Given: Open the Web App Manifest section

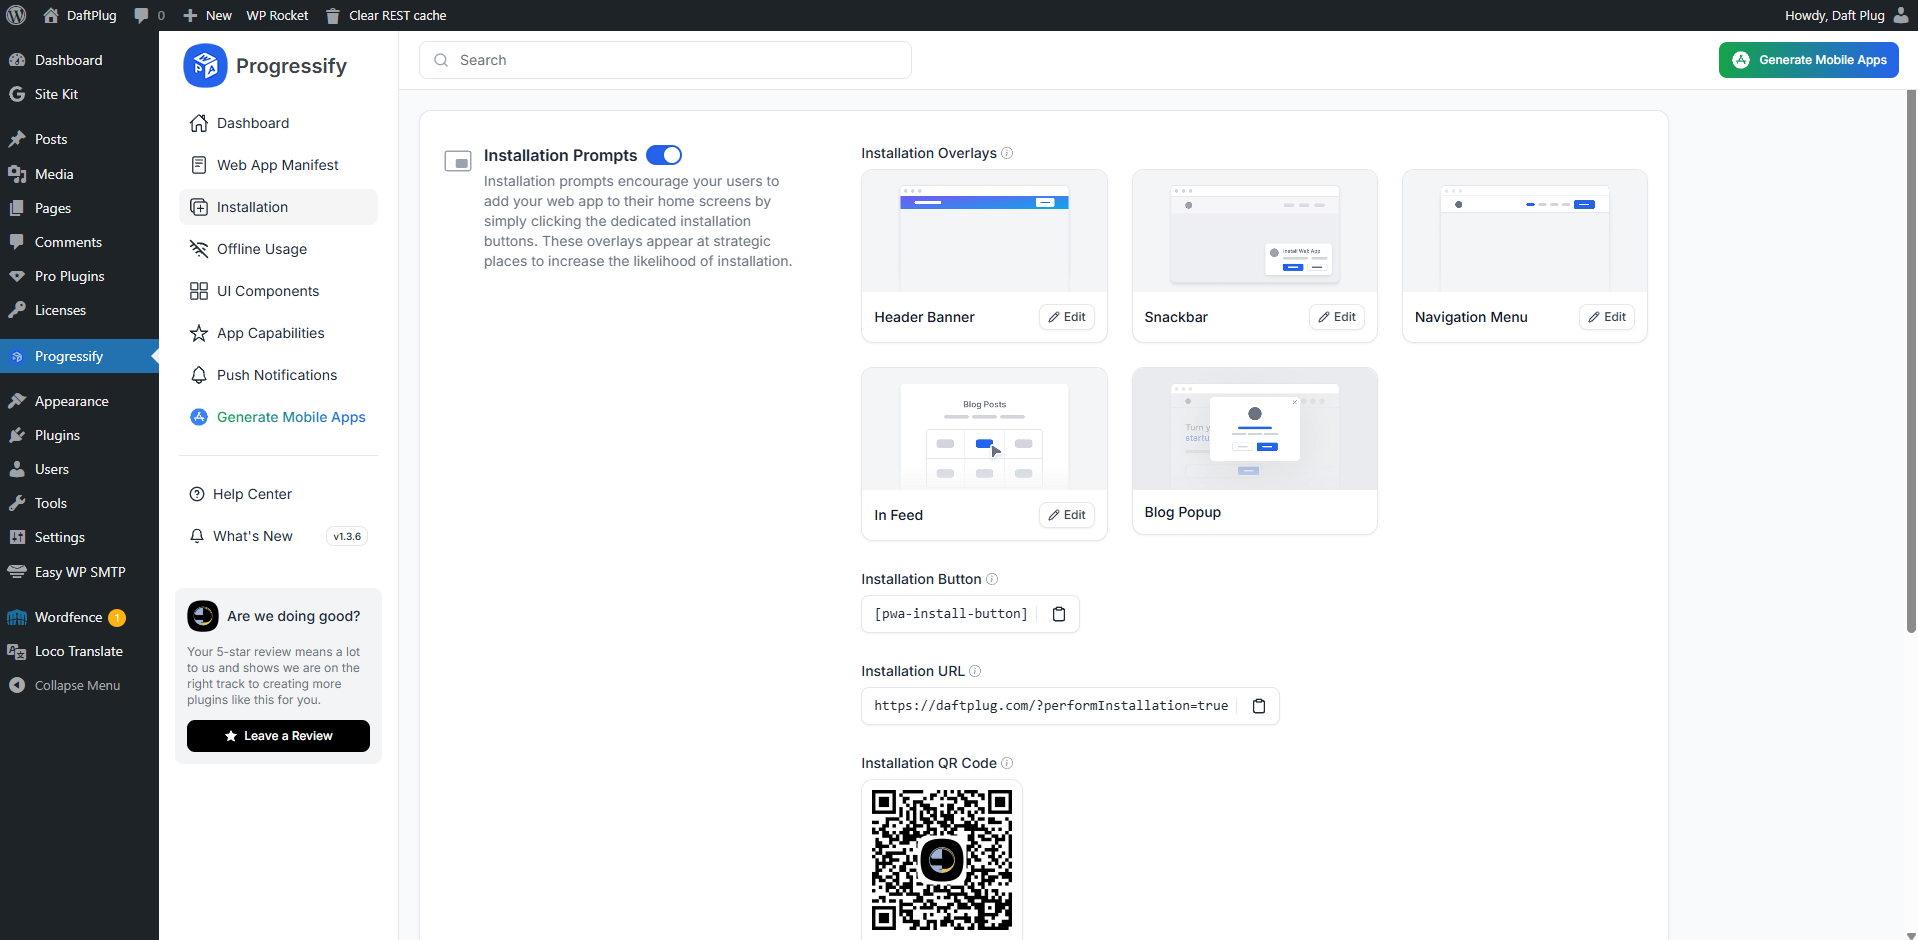Looking at the screenshot, I should (276, 165).
